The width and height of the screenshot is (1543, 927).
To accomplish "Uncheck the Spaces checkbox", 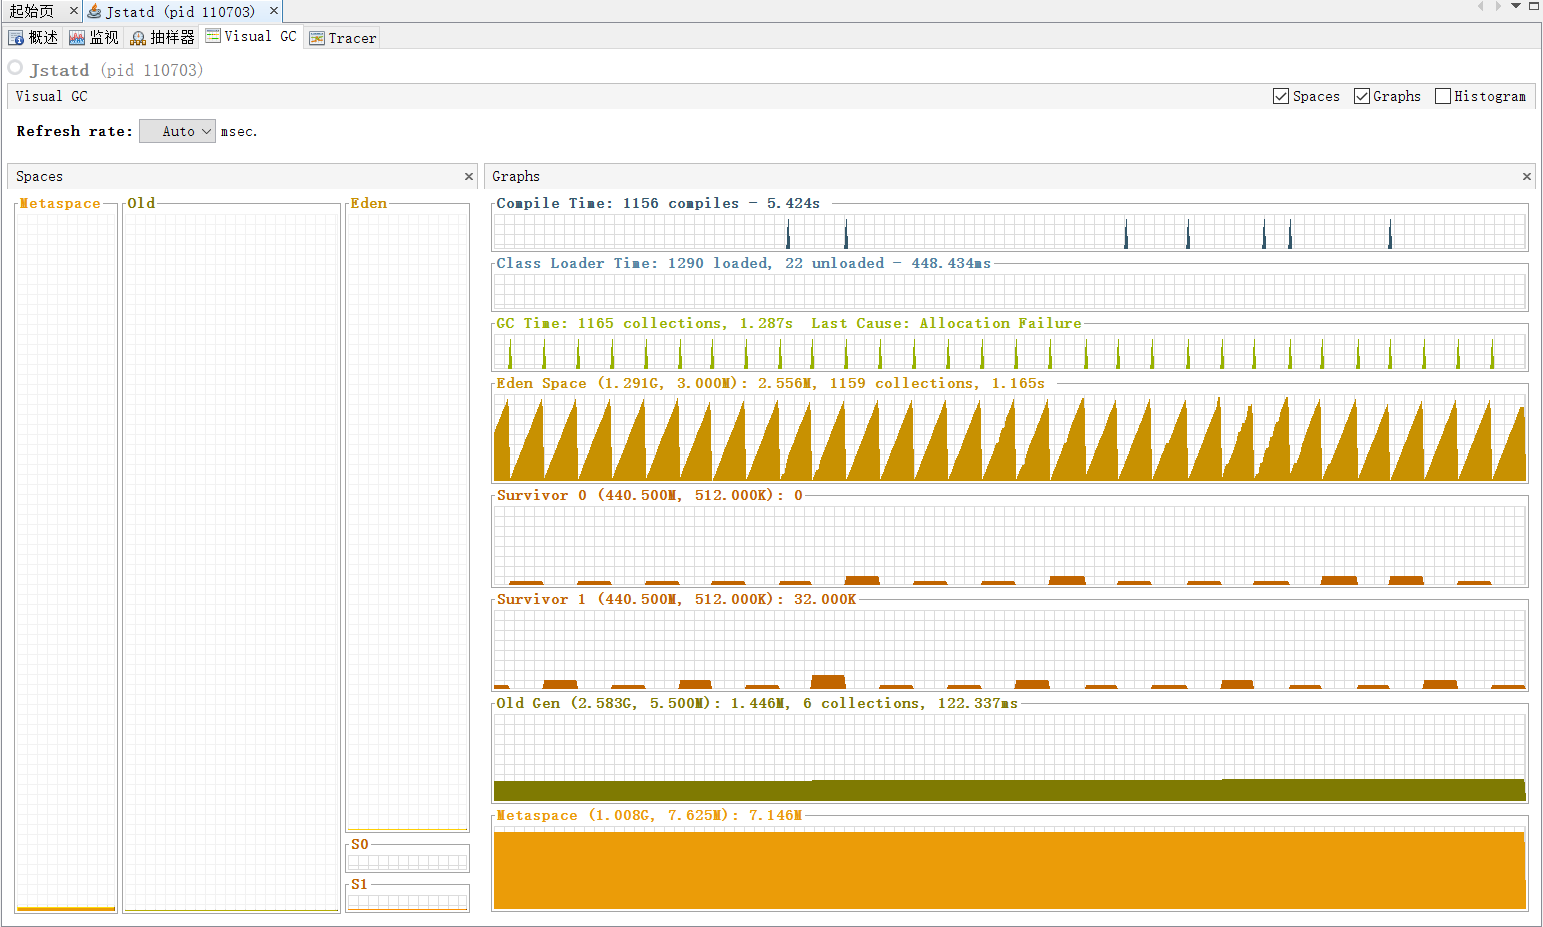I will [x=1281, y=96].
